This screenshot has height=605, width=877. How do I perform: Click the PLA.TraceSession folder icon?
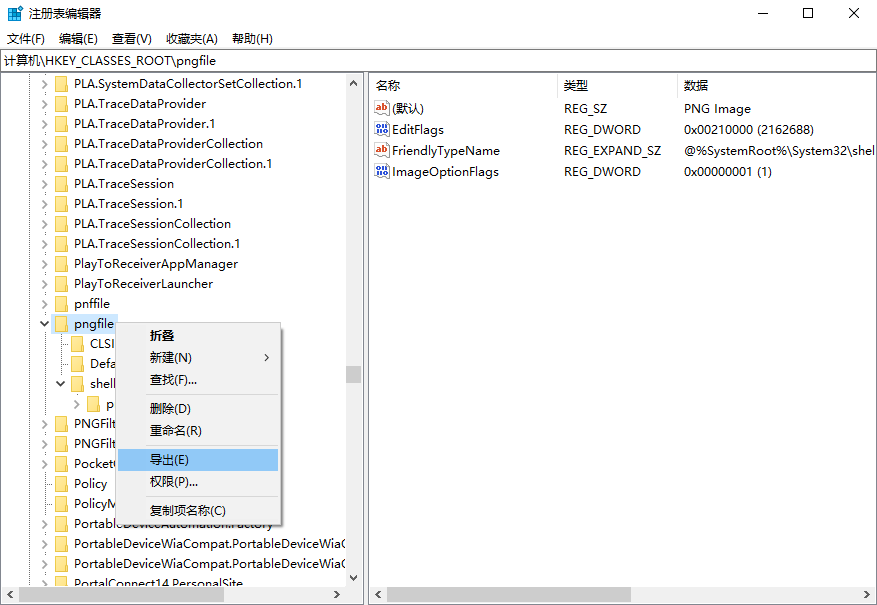point(61,184)
